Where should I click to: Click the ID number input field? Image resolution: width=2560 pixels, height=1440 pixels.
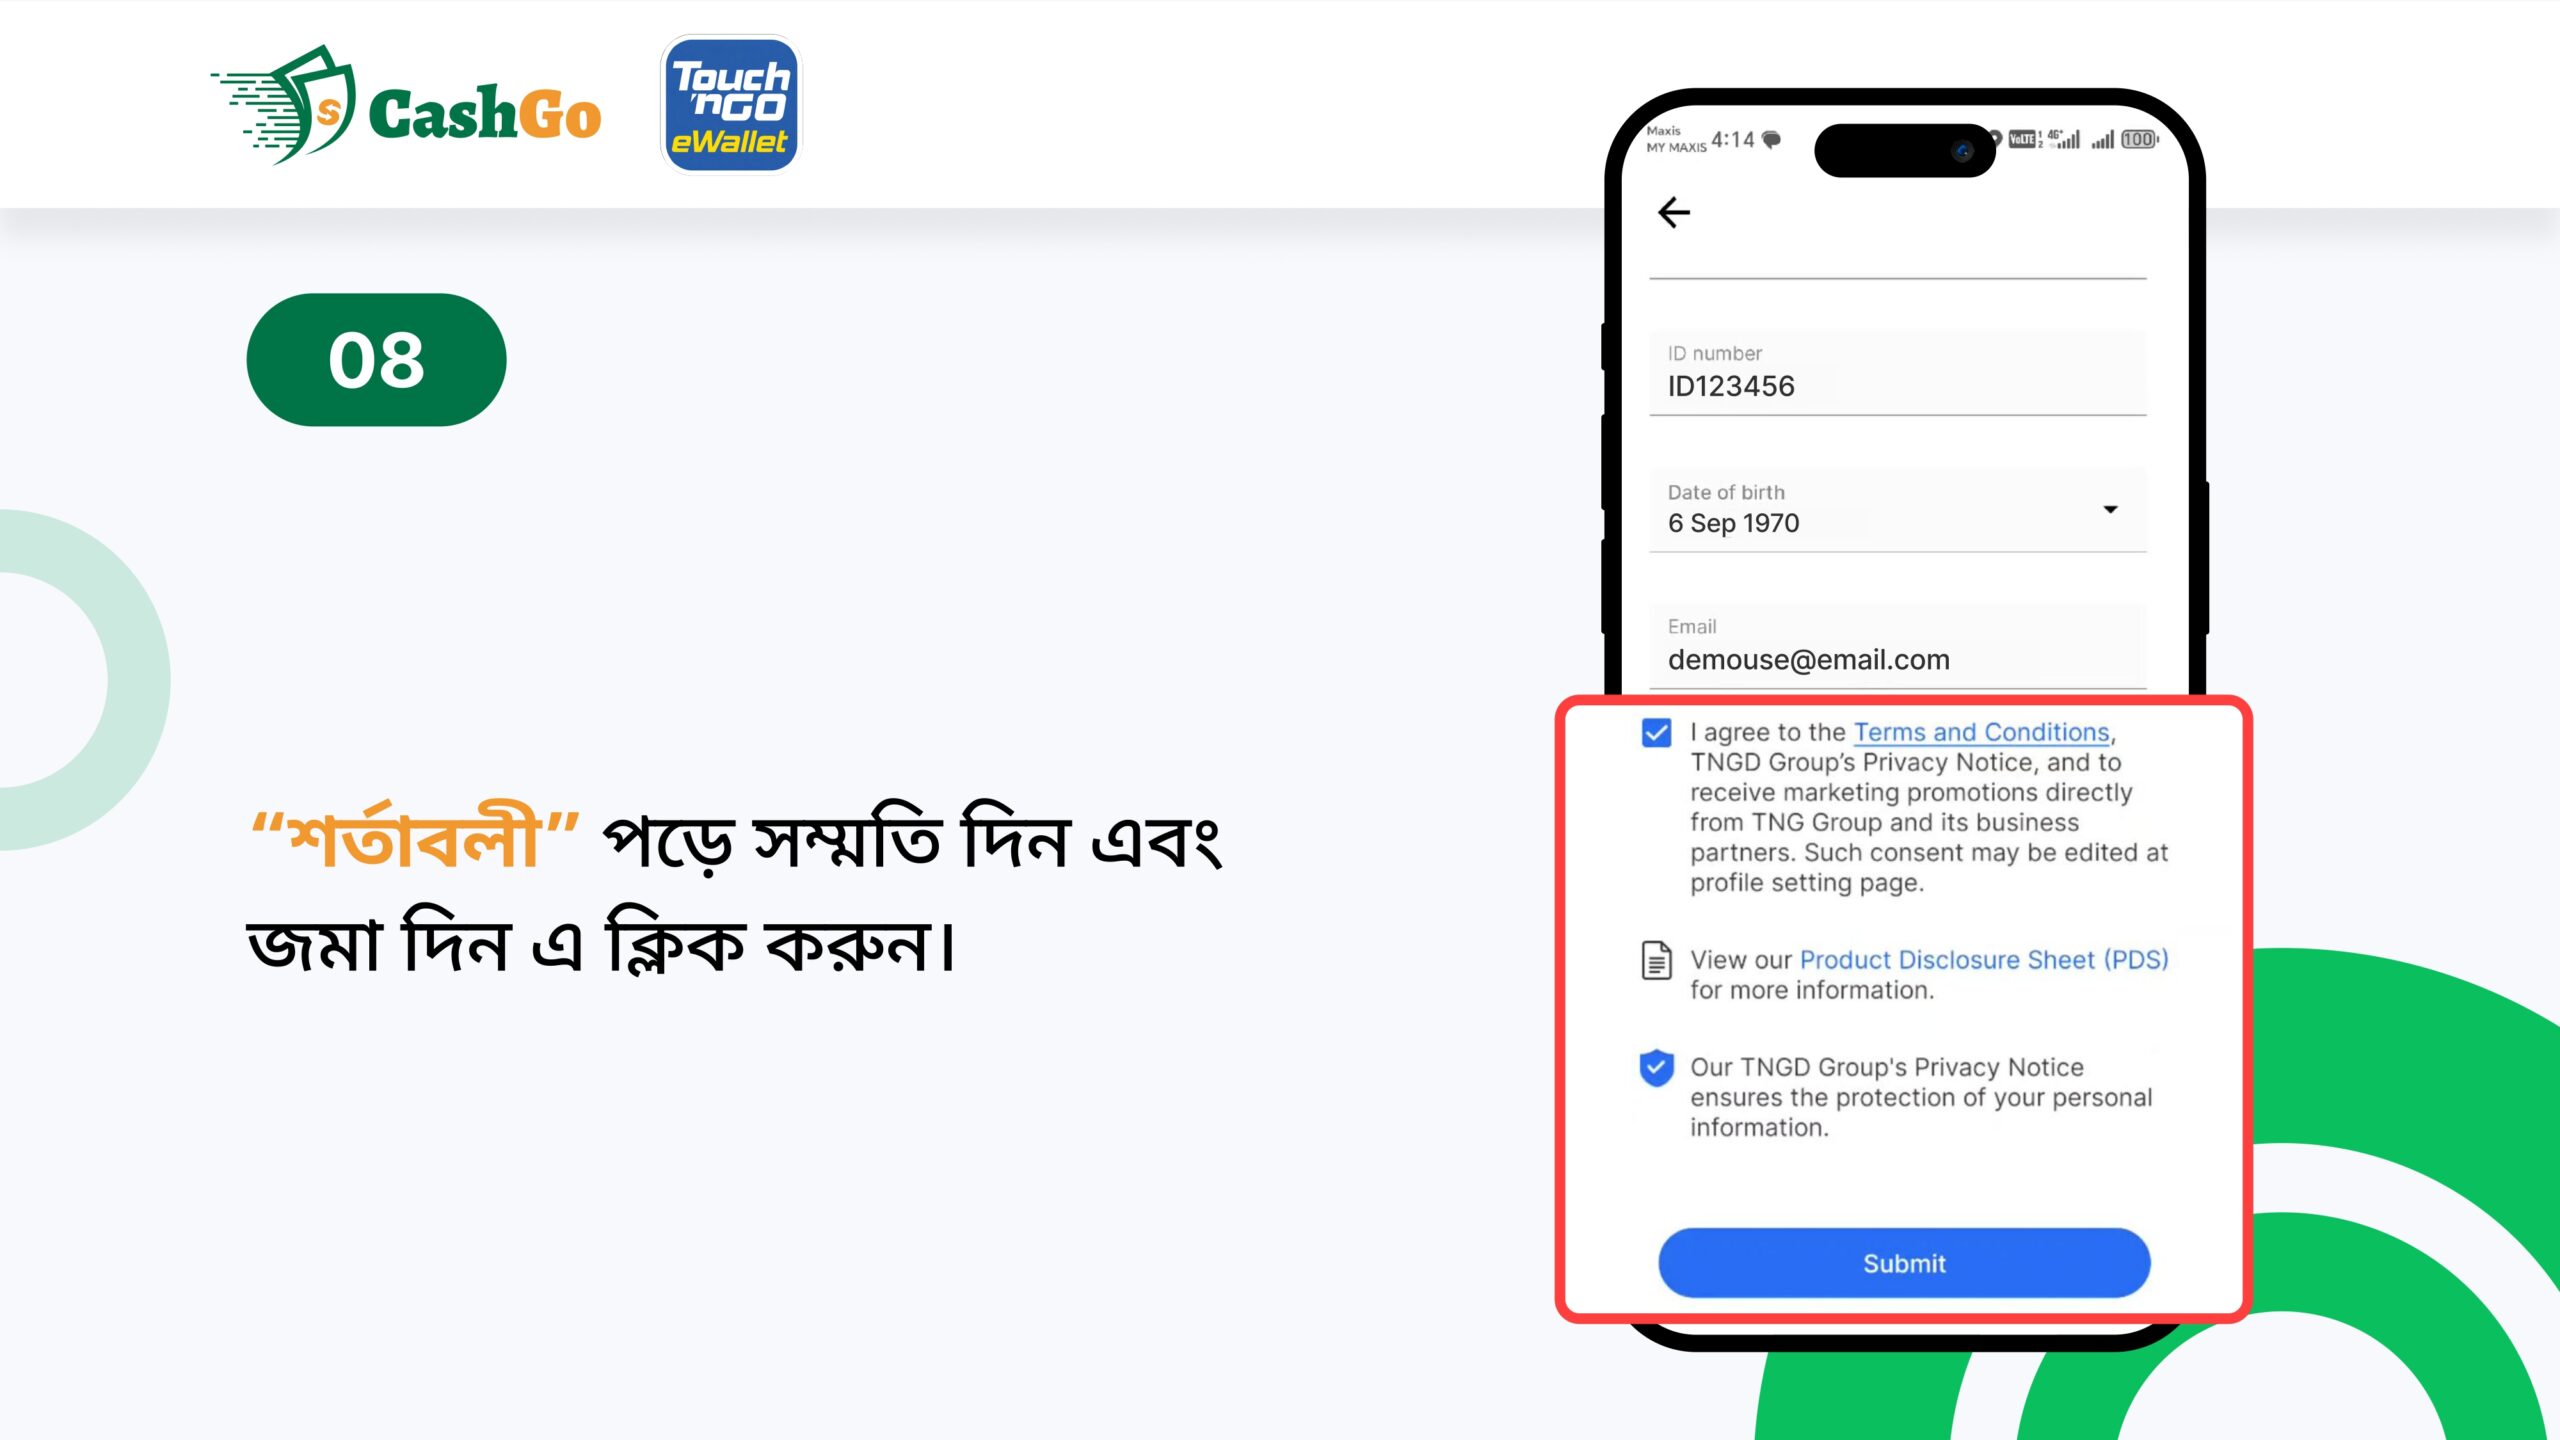tap(1897, 372)
